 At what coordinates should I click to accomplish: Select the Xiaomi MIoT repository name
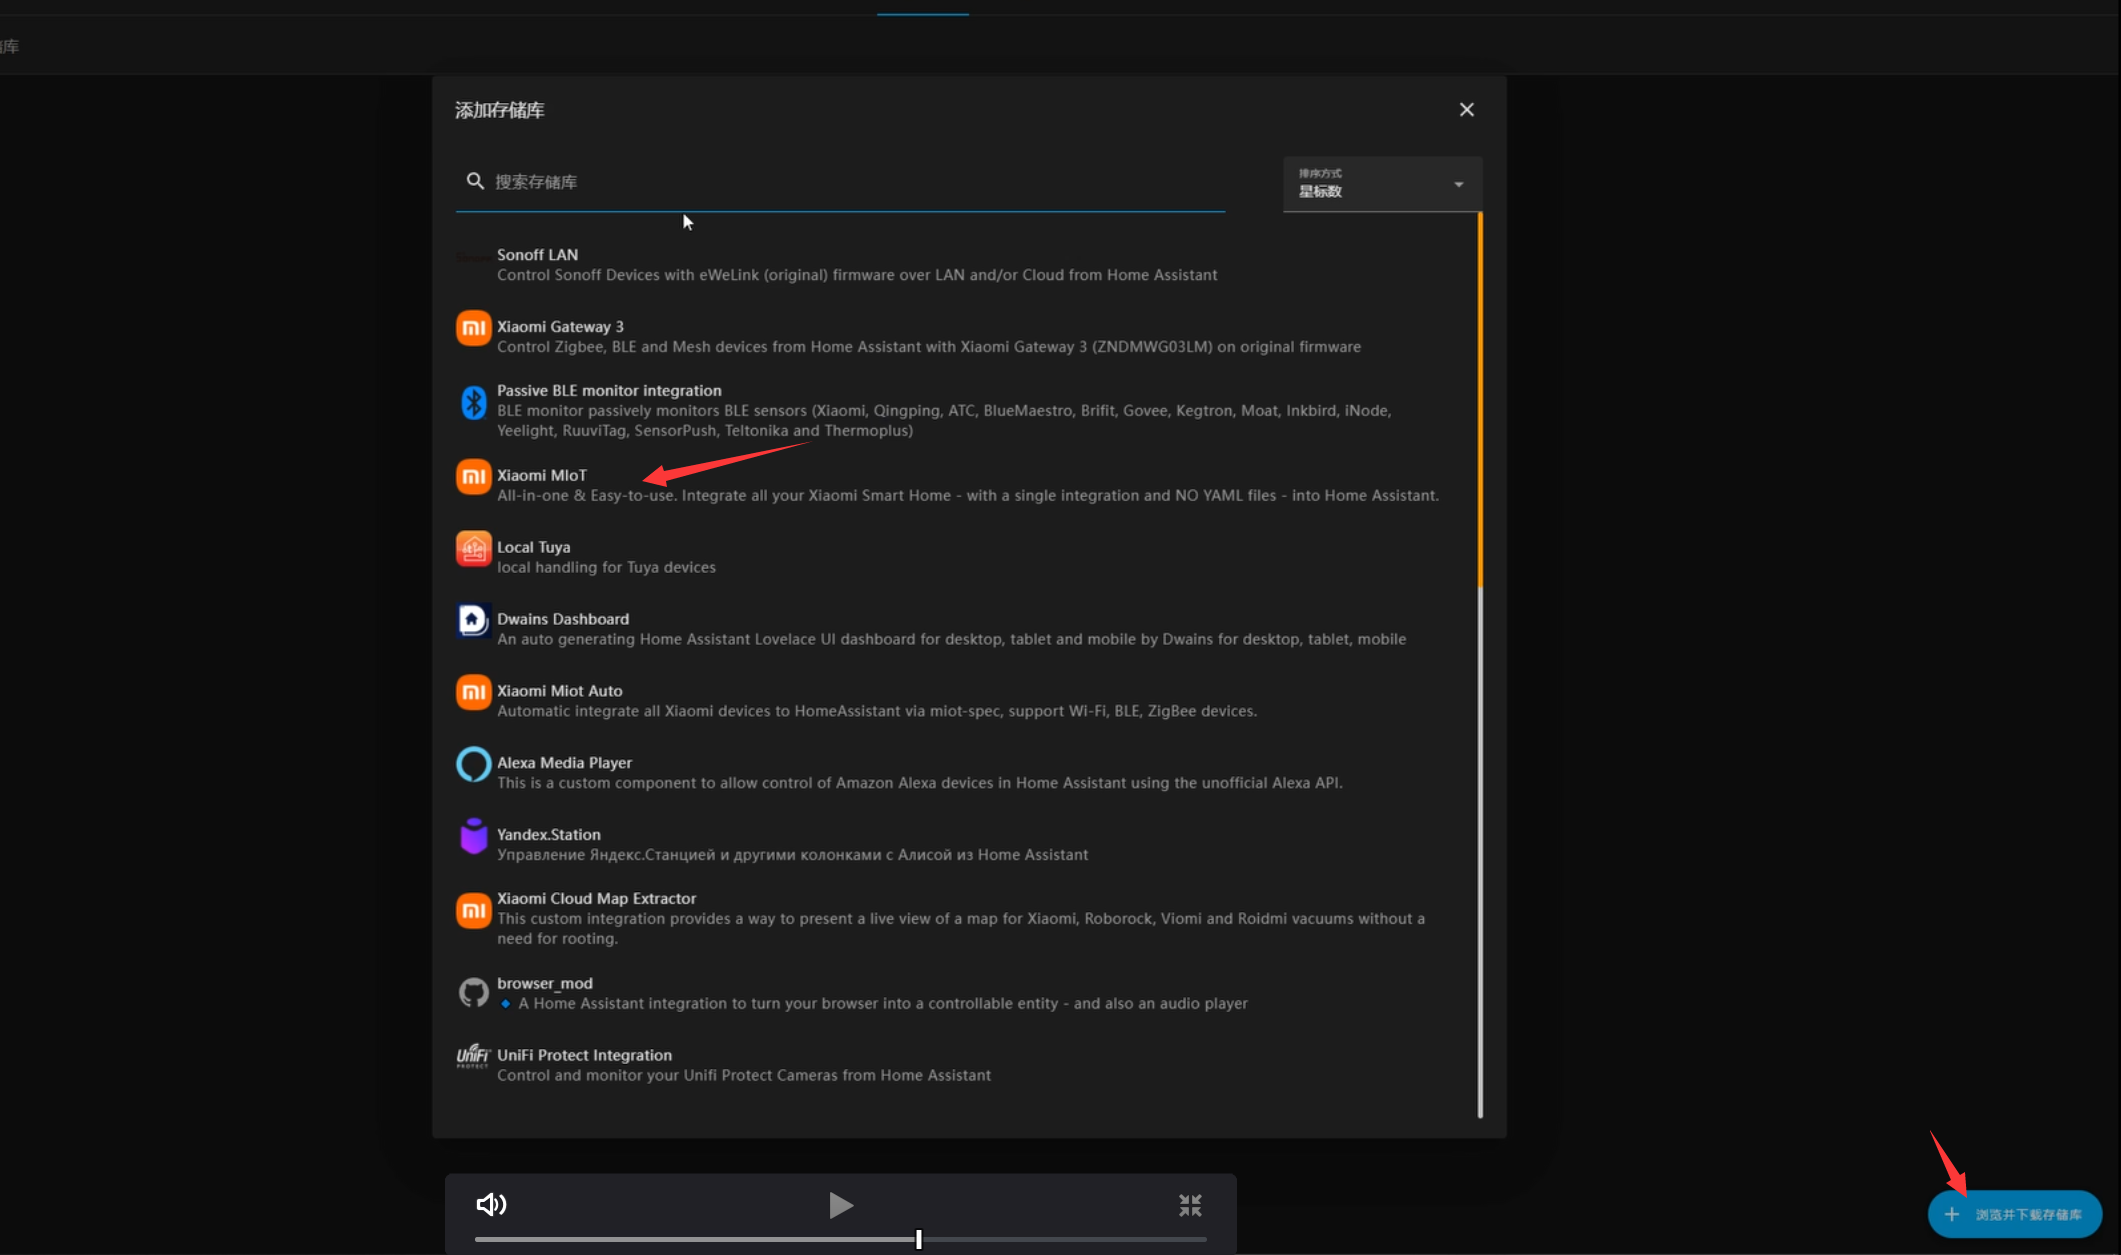[x=542, y=475]
